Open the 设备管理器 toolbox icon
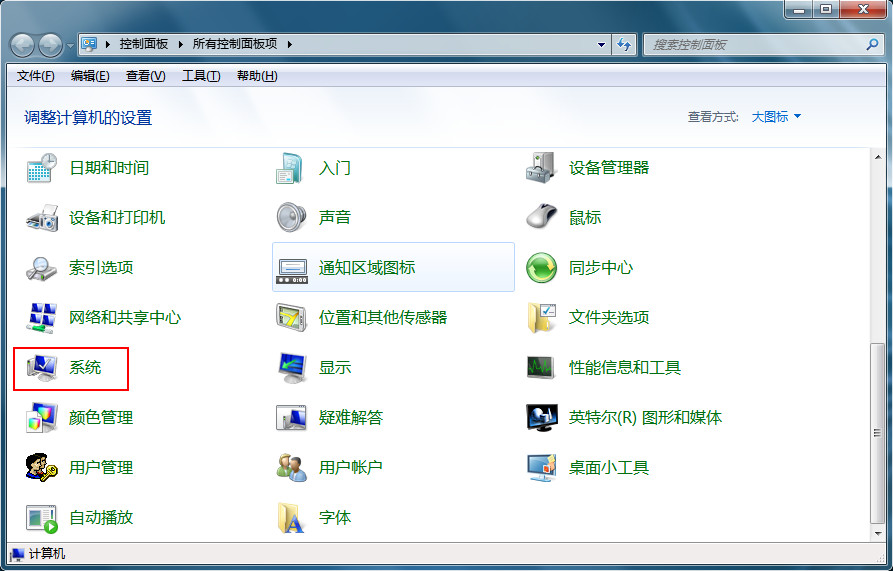This screenshot has width=893, height=571. point(541,168)
